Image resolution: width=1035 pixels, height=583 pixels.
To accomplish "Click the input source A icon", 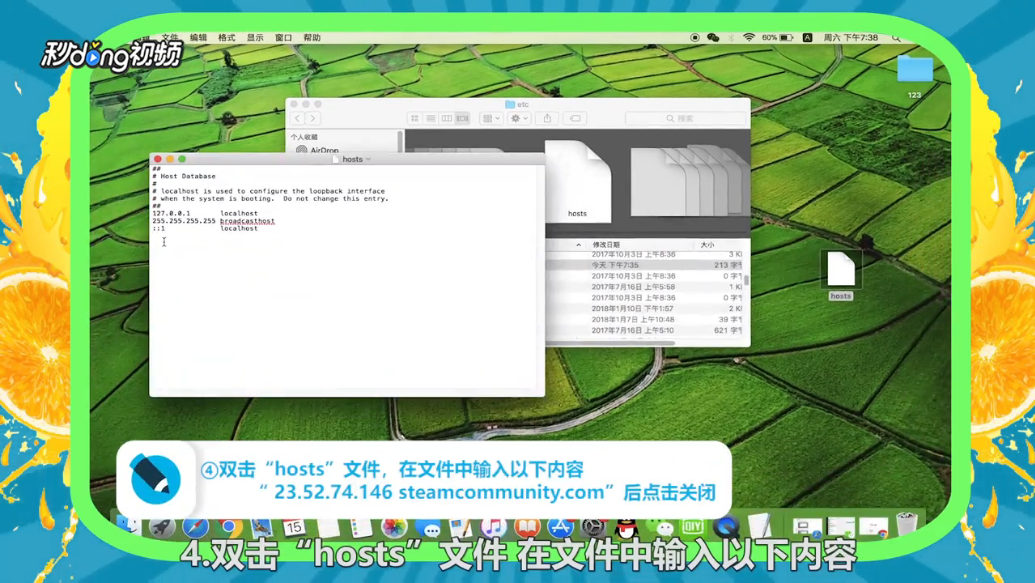I will [x=807, y=38].
